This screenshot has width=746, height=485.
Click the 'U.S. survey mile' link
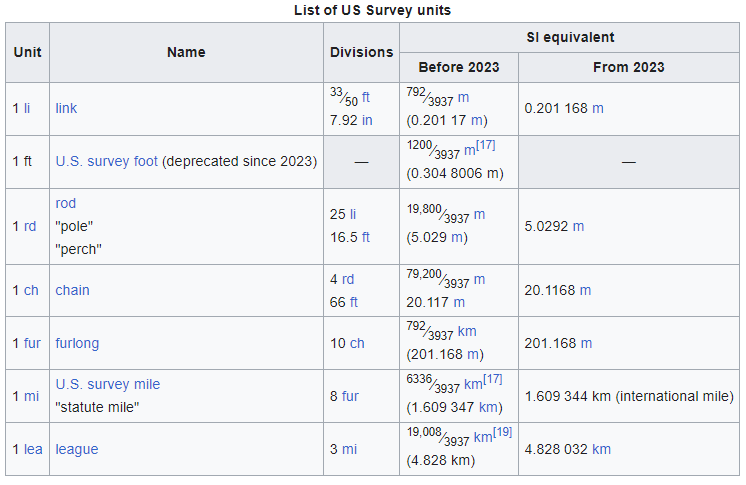(x=108, y=384)
